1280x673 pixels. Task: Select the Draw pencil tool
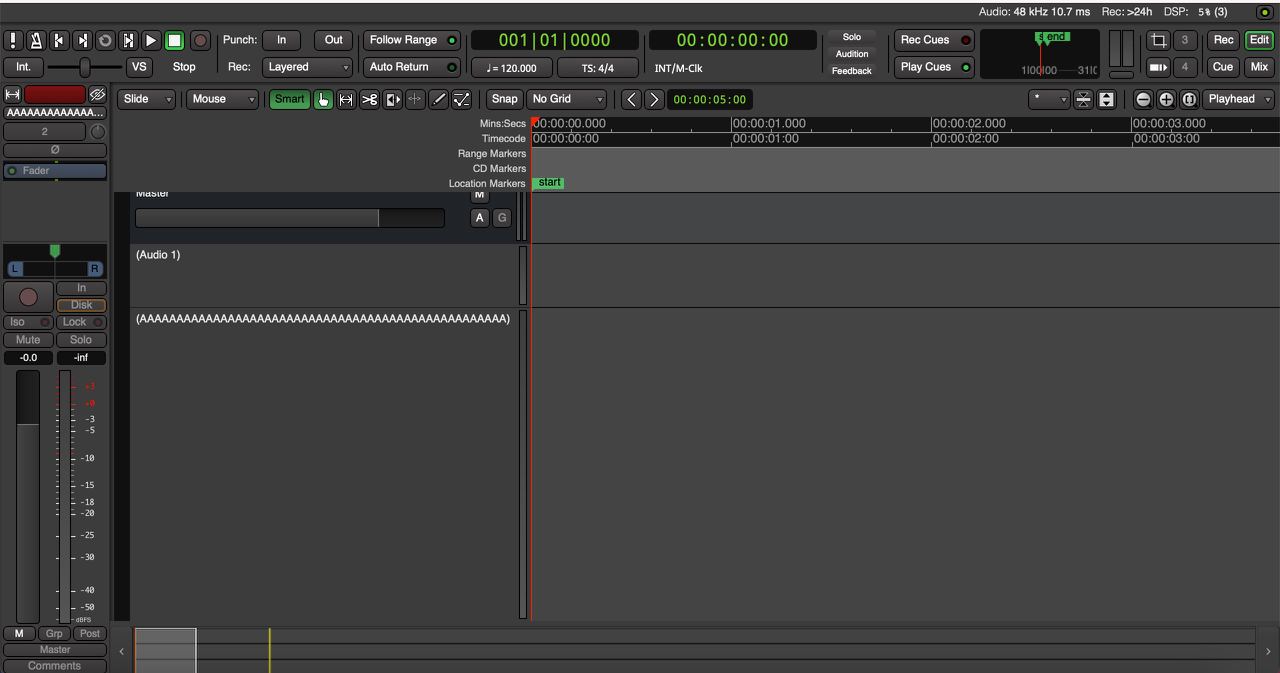click(438, 100)
